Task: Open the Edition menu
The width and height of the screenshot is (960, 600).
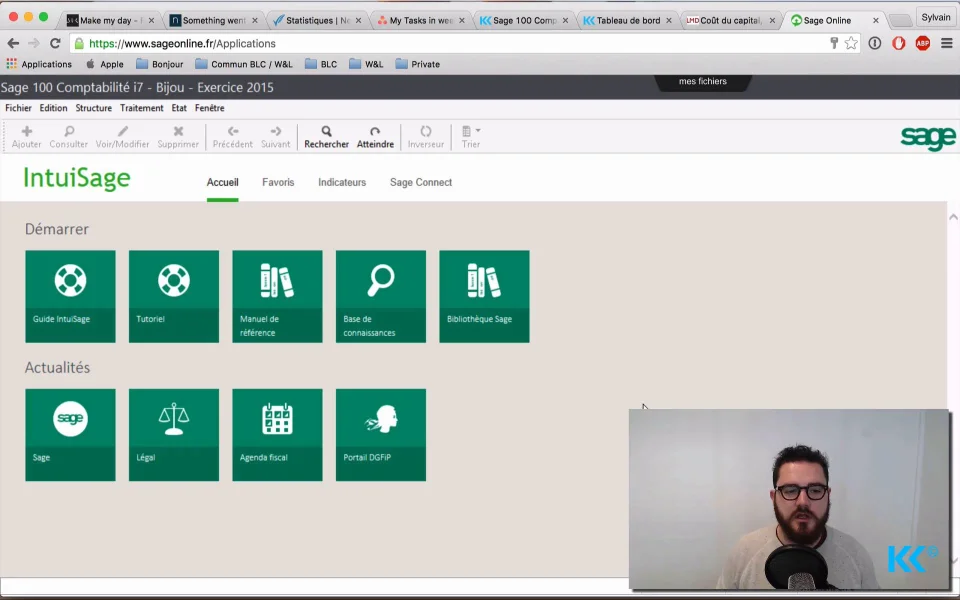Action: pos(53,108)
